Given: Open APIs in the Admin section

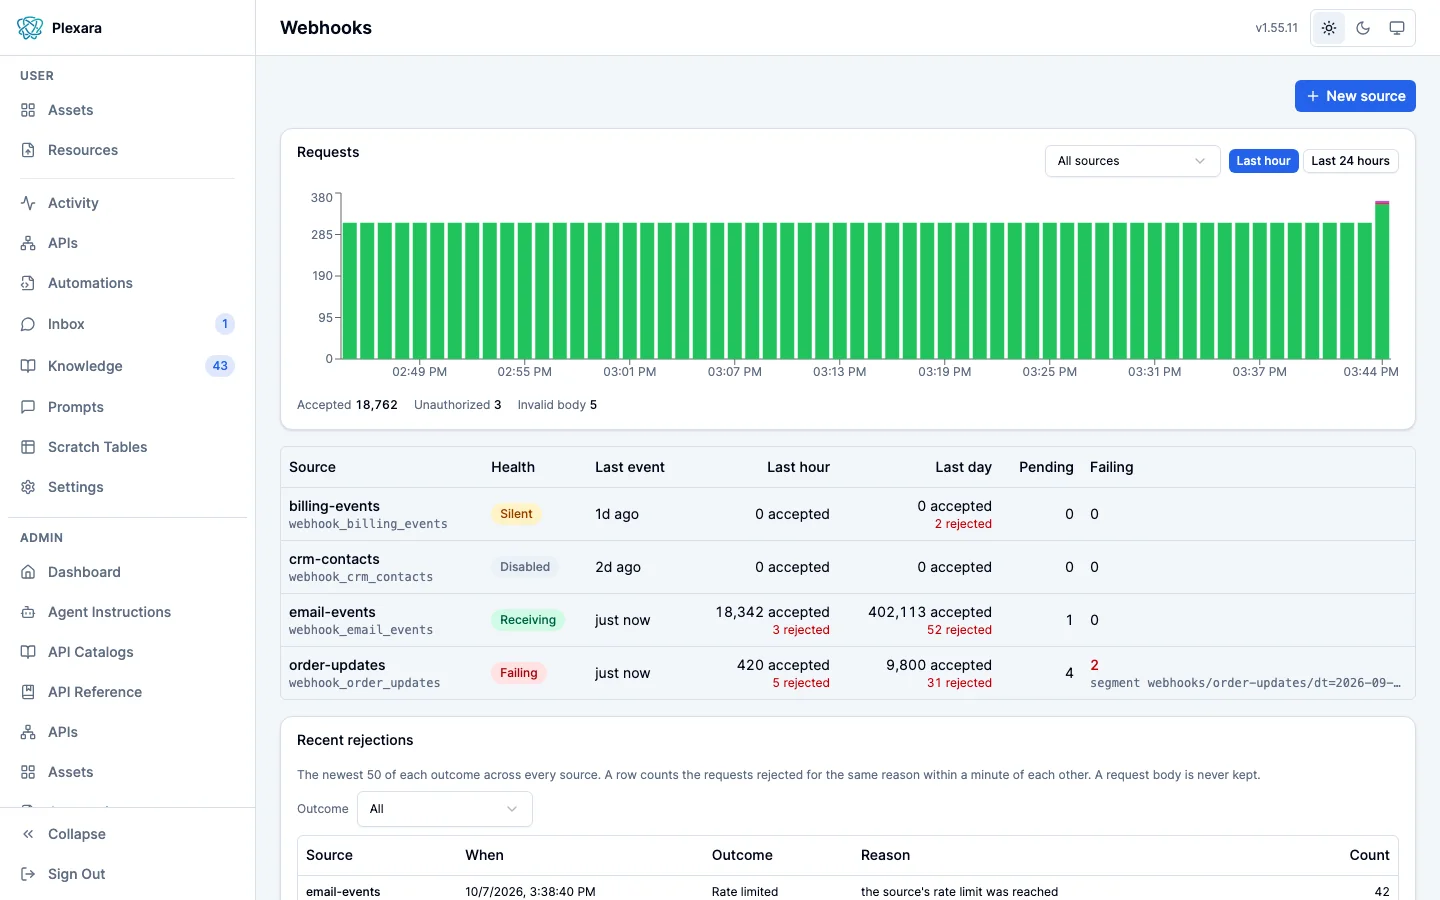Looking at the screenshot, I should 62,732.
